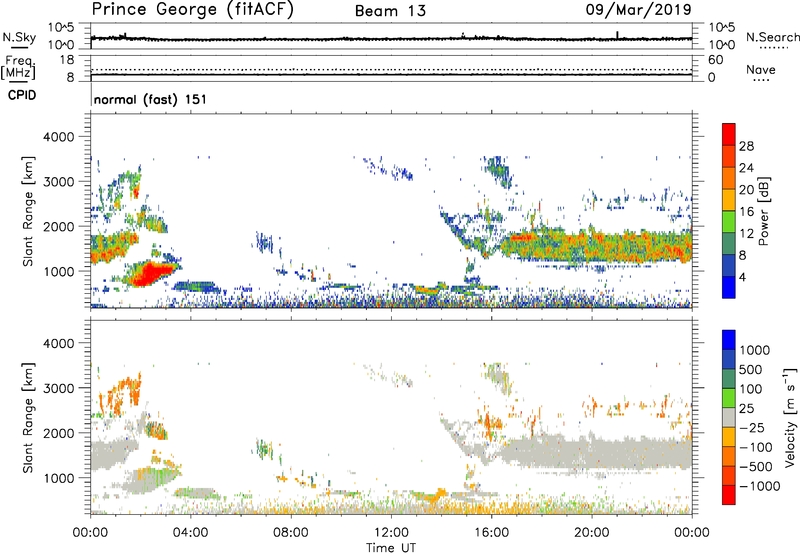Screen dimensions: 800x554
Task: Click the blue bottom of the power colorbar
Action: coord(729,287)
